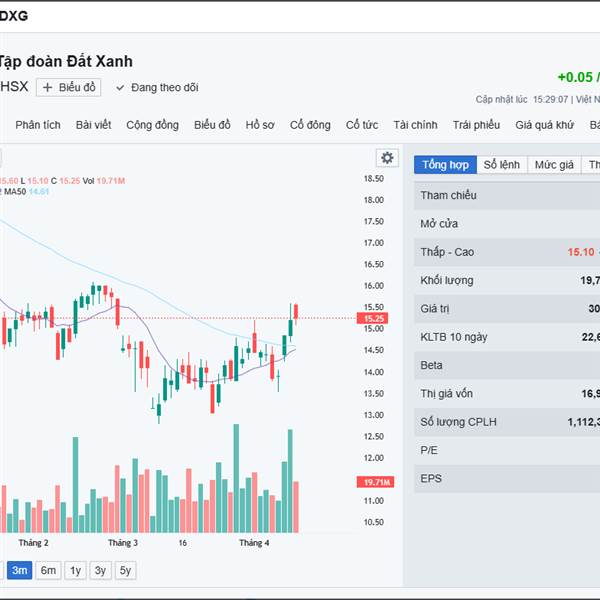Image resolution: width=600 pixels, height=600 pixels.
Task: Click the Cộng đồng community link
Action: (x=153, y=125)
